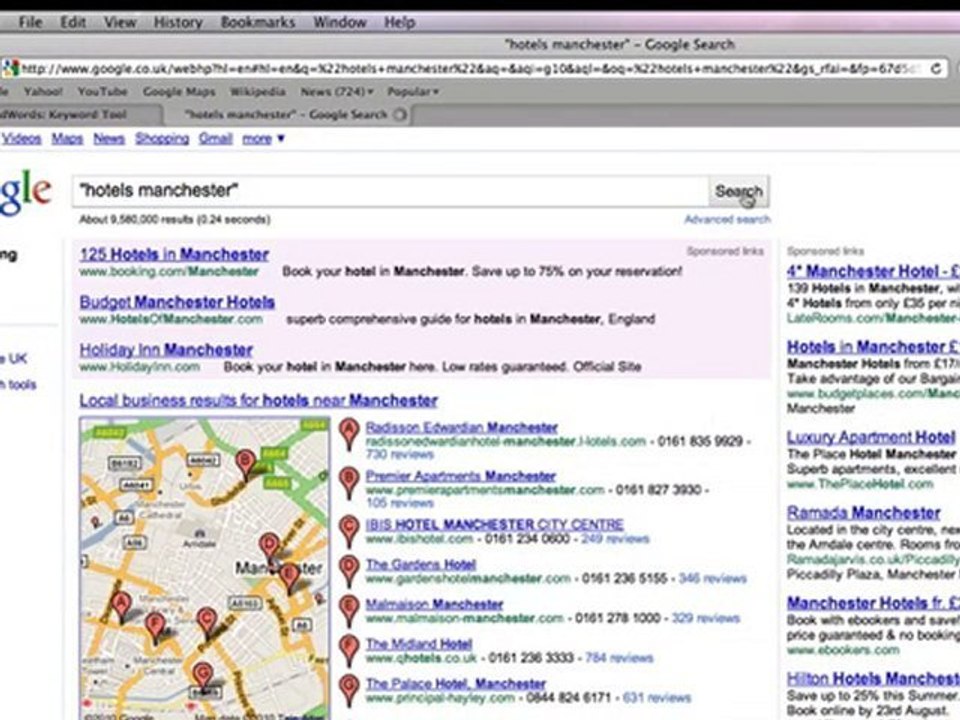Open the Google News link
Screen dimensions: 960x720
[109, 139]
